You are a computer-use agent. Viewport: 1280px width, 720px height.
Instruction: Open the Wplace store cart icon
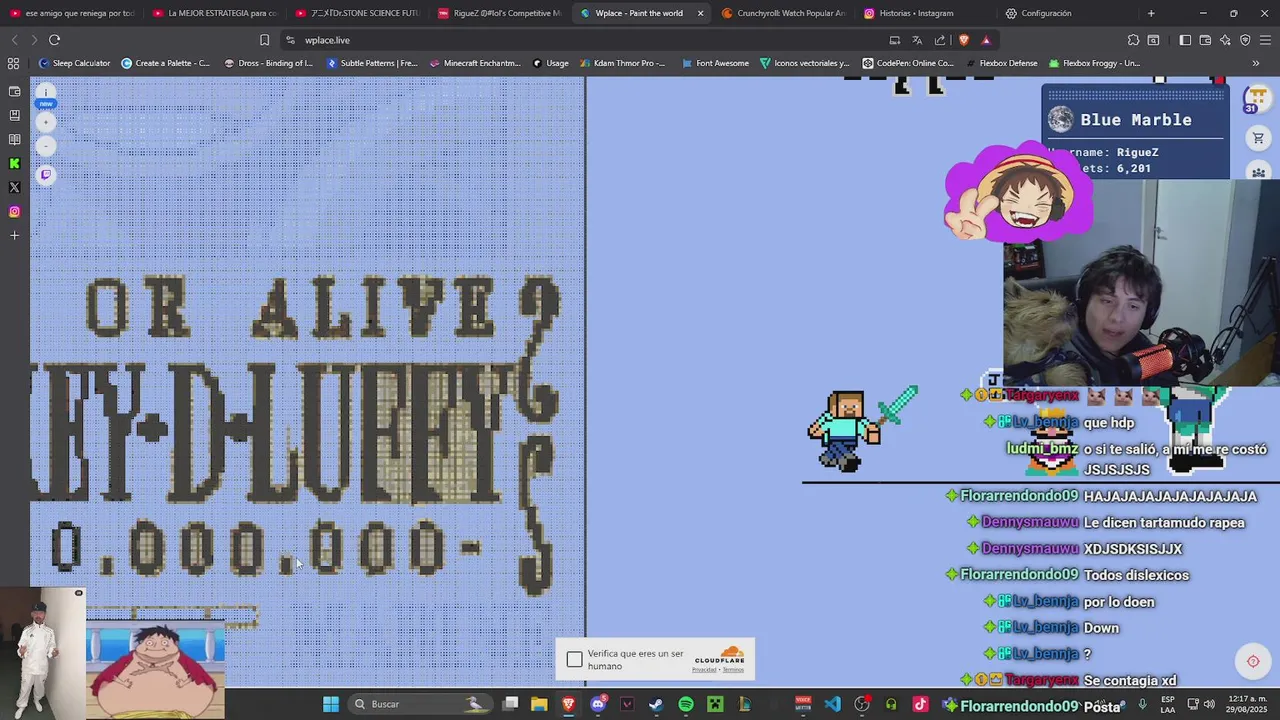coord(1258,138)
